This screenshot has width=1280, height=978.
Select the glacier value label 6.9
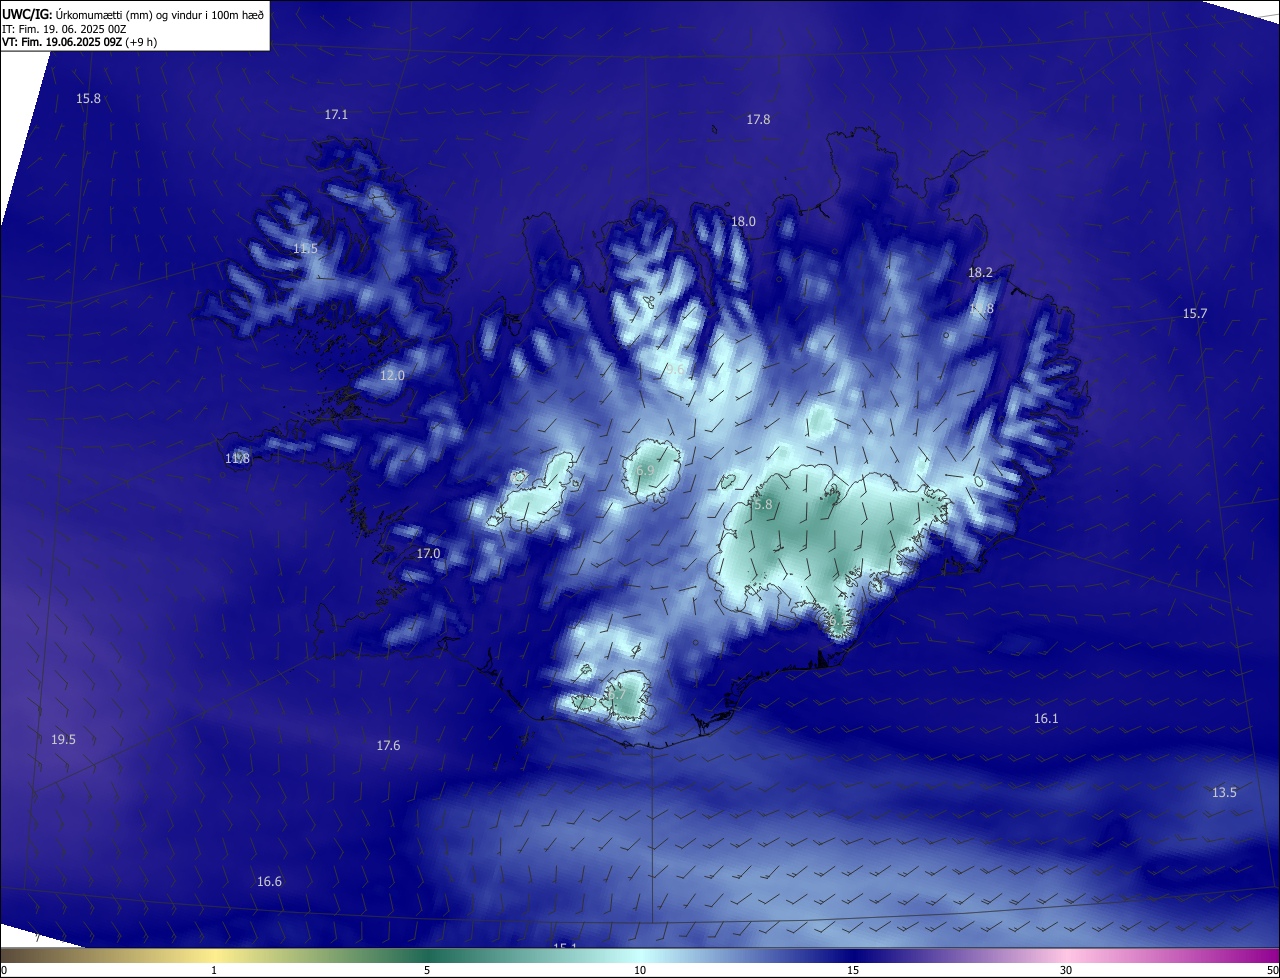[645, 469]
